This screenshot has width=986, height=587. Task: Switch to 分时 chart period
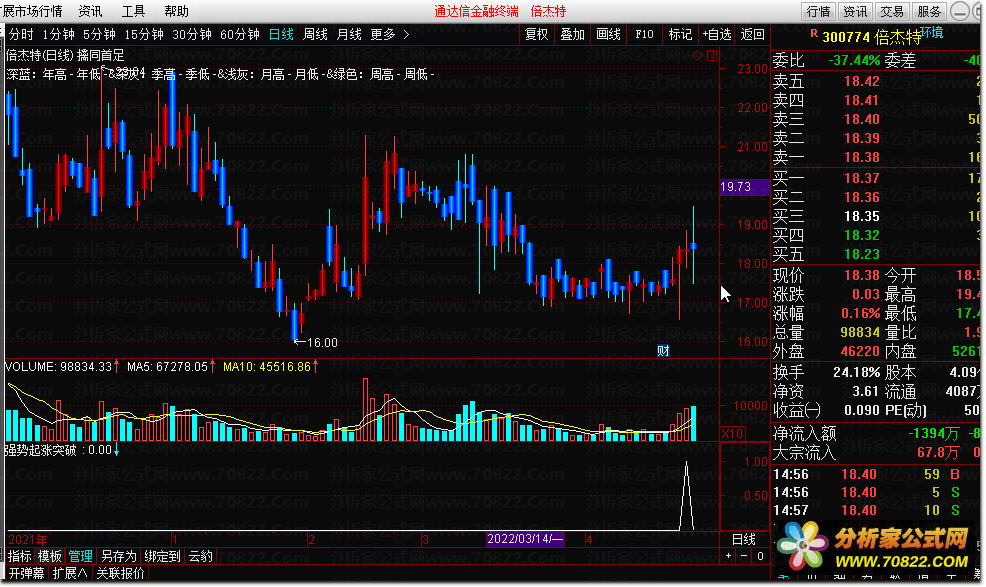tap(21, 35)
